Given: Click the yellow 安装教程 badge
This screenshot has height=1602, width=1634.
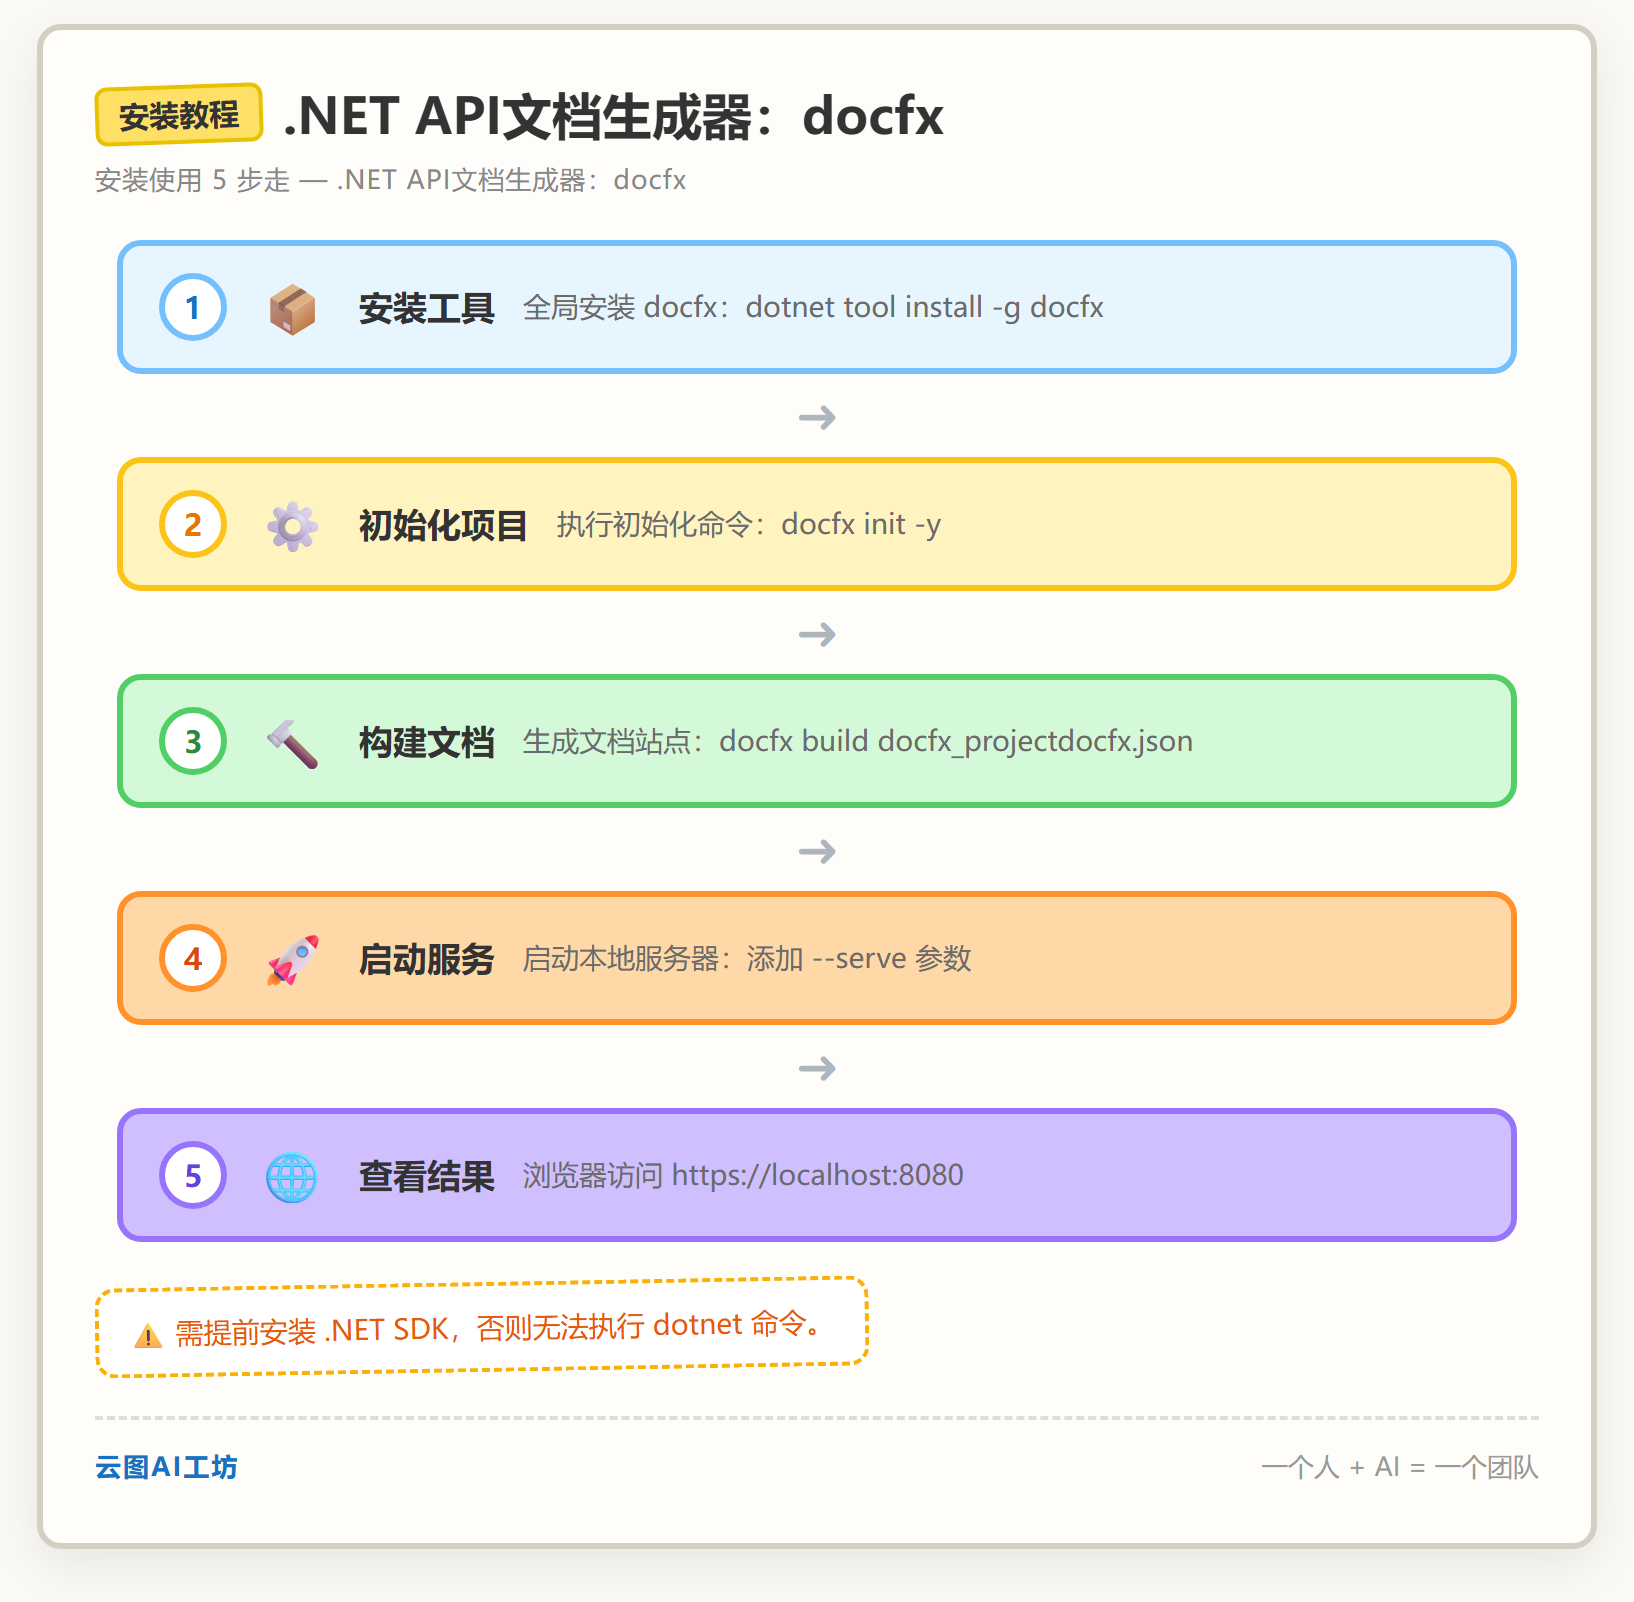Looking at the screenshot, I should (x=179, y=115).
